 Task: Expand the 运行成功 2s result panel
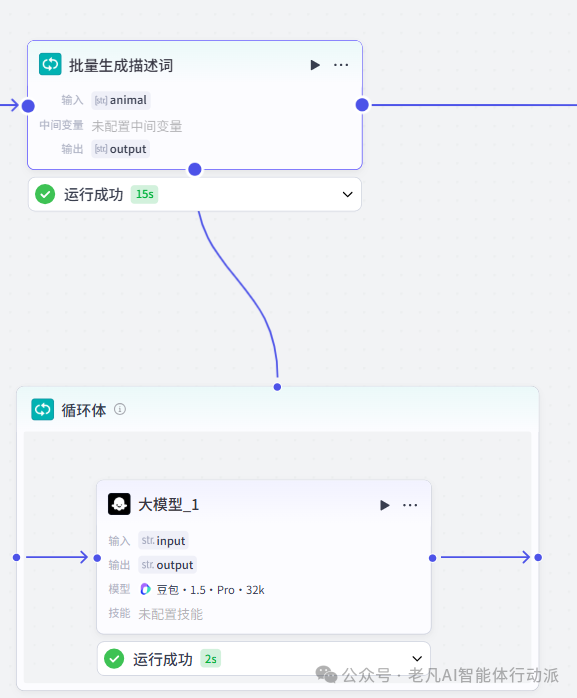pos(417,658)
